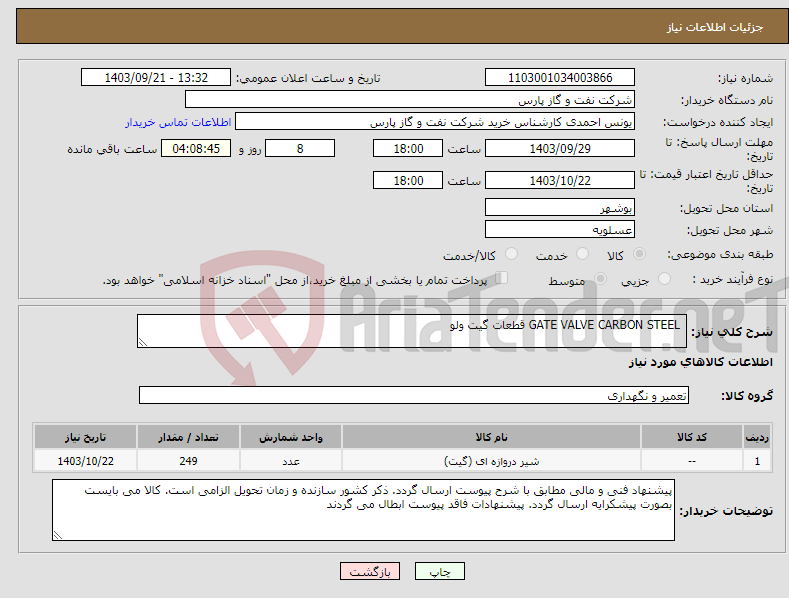Click the resize handle of description box
This screenshot has height=598, width=789.
tap(143, 342)
